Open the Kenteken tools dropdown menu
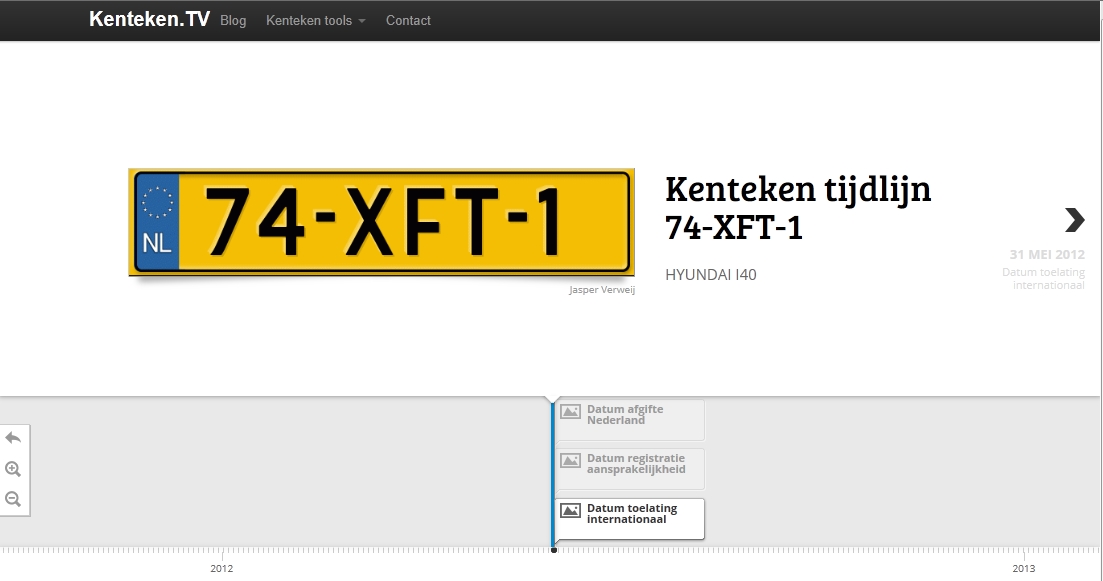Image resolution: width=1103 pixels, height=581 pixels. tap(315, 20)
